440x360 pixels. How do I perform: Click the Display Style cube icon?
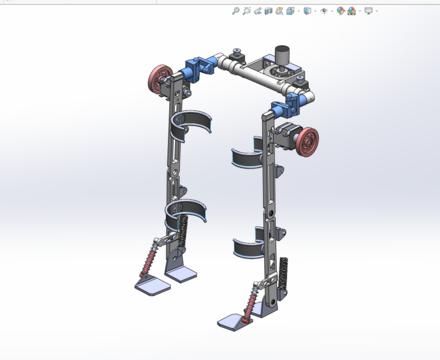pos(307,11)
